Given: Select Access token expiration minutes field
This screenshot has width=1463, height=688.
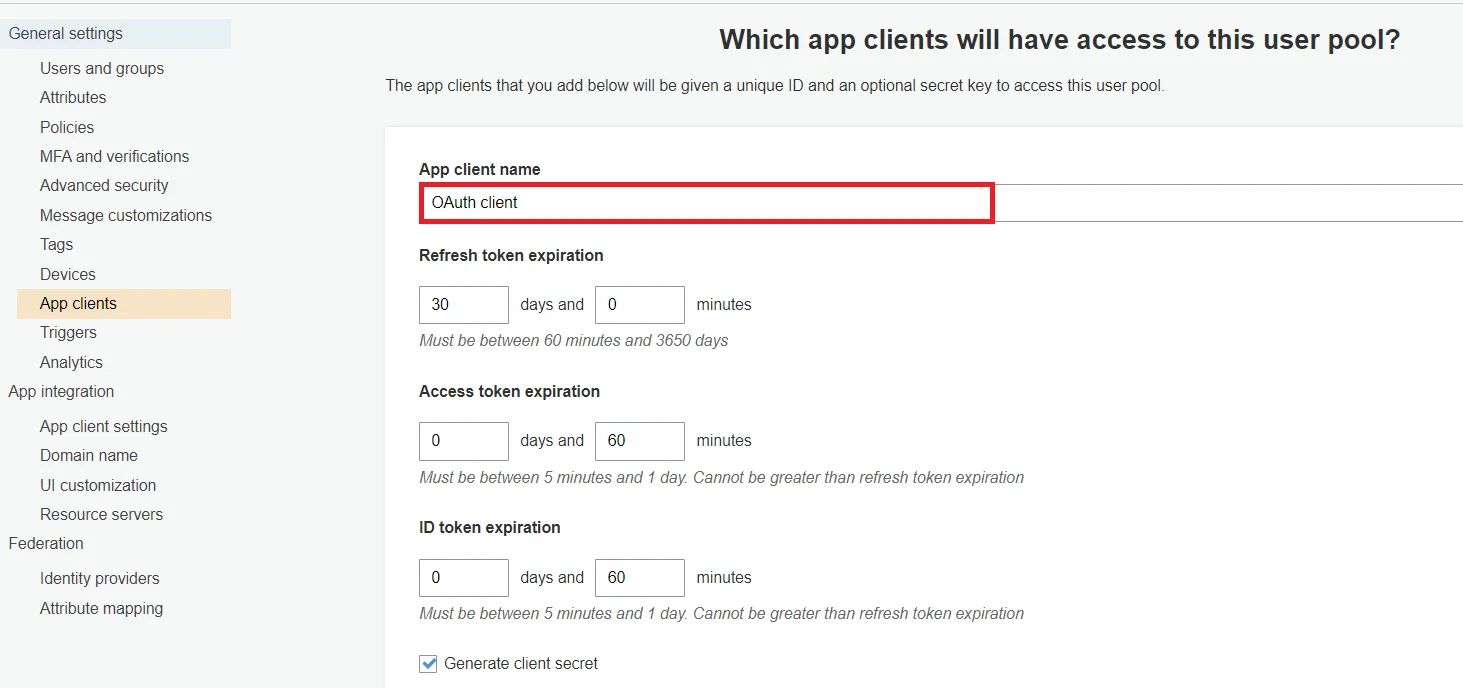Looking at the screenshot, I should [x=639, y=441].
